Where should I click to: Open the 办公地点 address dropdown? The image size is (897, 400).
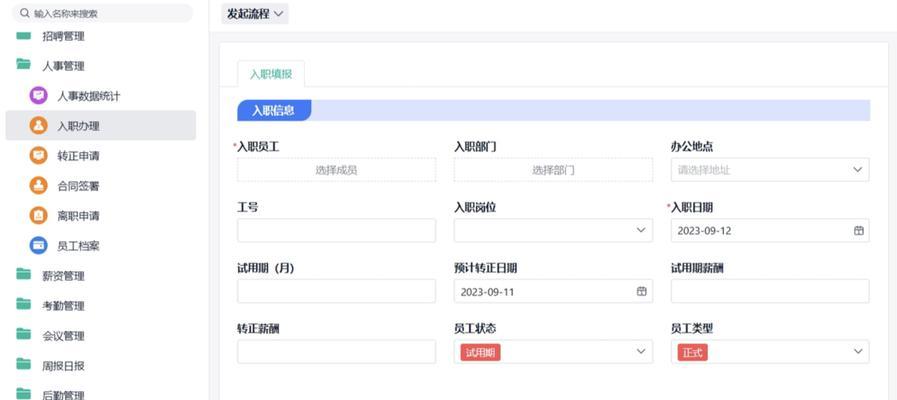tap(770, 170)
